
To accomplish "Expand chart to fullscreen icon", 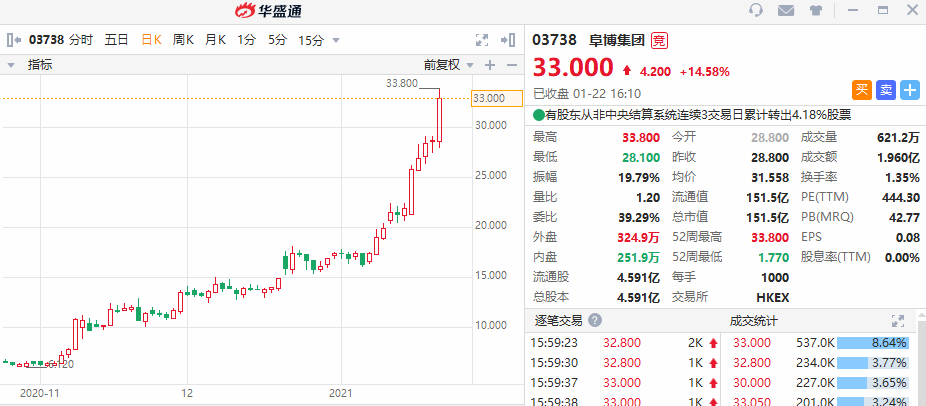I will [x=482, y=40].
